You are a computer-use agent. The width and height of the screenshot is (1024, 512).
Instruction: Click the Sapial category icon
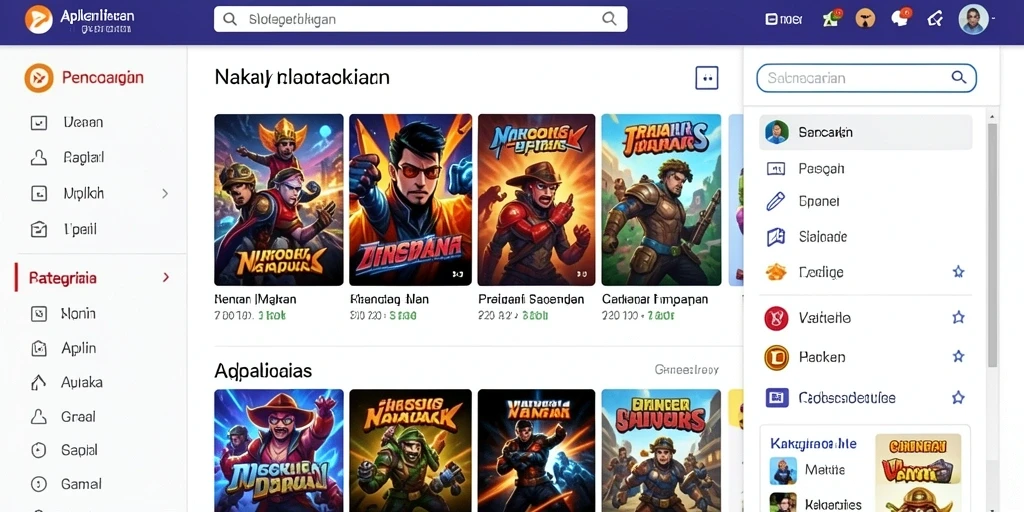coord(39,450)
